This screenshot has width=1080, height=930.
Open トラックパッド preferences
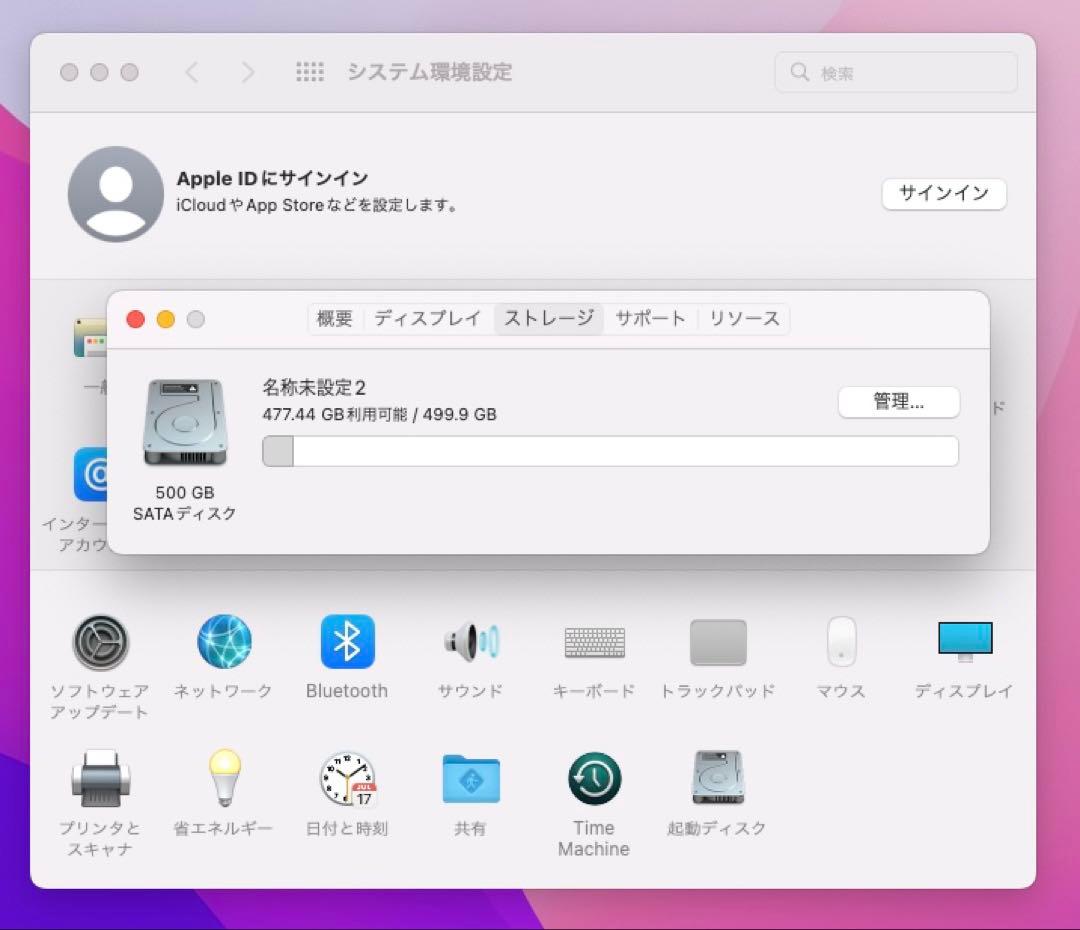(717, 642)
